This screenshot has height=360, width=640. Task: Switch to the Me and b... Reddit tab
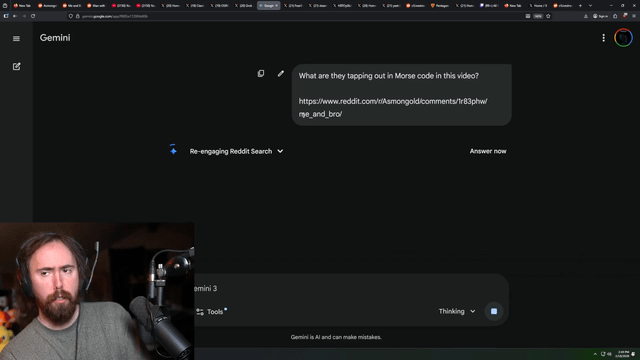click(72, 6)
